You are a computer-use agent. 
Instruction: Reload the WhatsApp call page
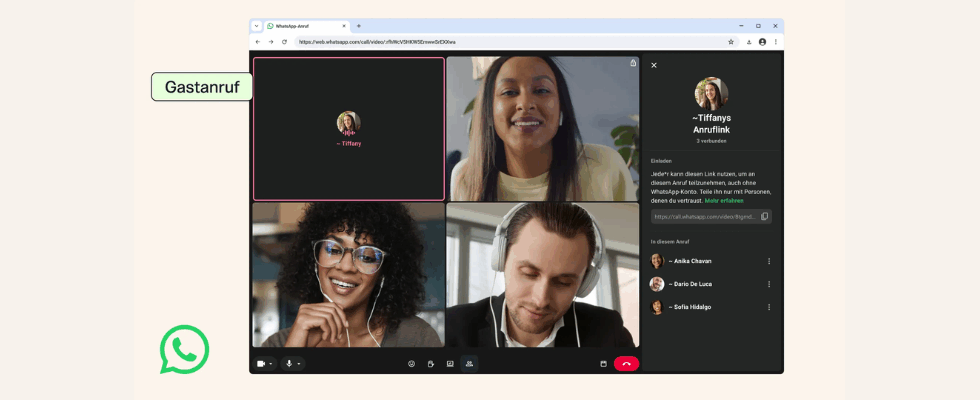(284, 42)
